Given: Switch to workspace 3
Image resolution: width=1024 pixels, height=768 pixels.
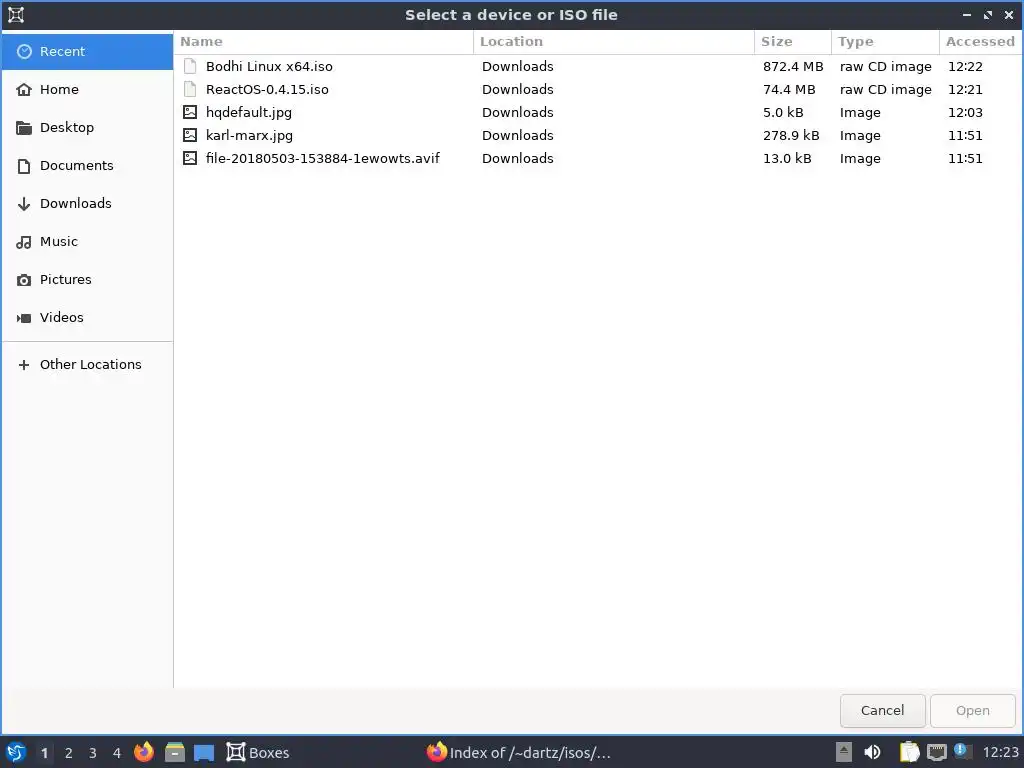Looking at the screenshot, I should click(x=93, y=753).
